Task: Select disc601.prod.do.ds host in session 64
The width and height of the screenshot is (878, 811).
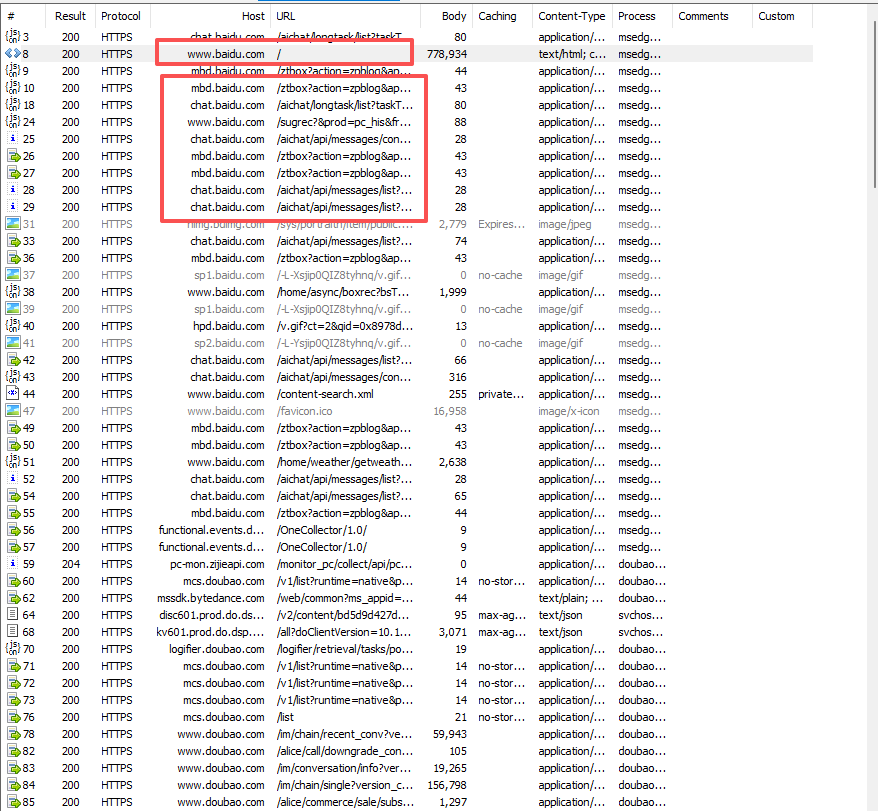Action: coord(211,614)
